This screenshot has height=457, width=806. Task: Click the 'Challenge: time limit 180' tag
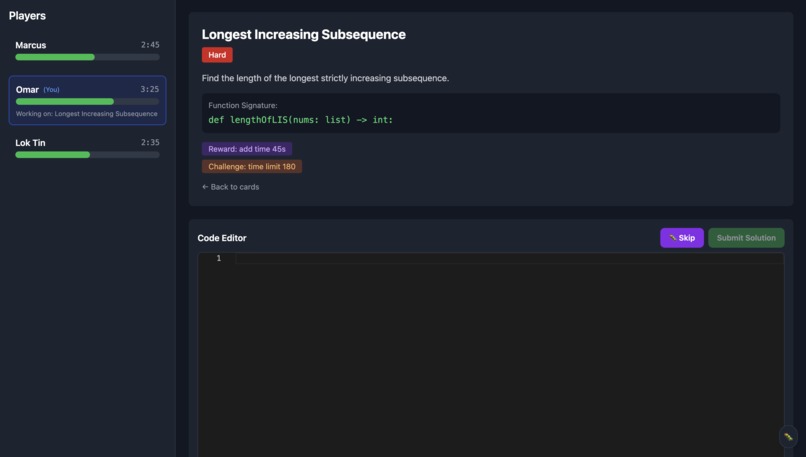[x=252, y=167]
